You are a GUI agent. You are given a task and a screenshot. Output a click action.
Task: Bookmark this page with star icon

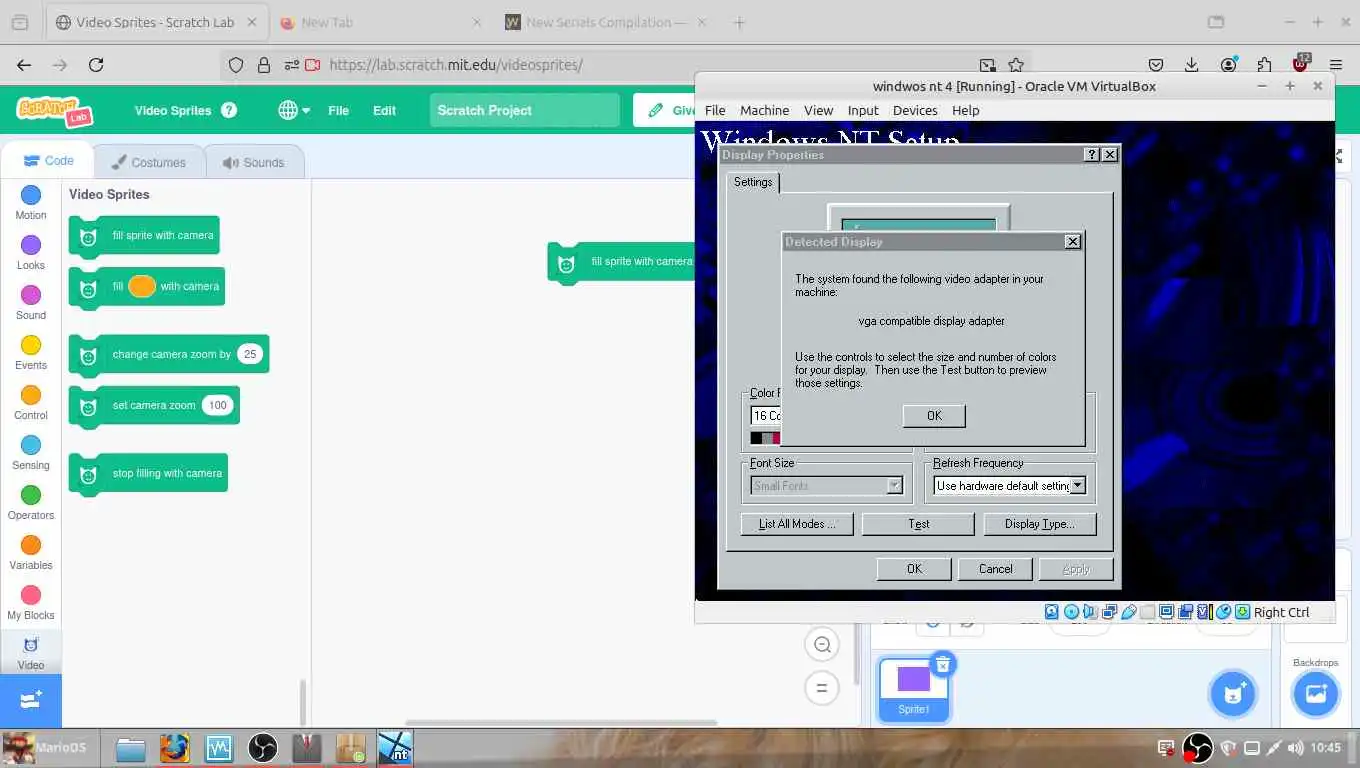pos(1016,65)
